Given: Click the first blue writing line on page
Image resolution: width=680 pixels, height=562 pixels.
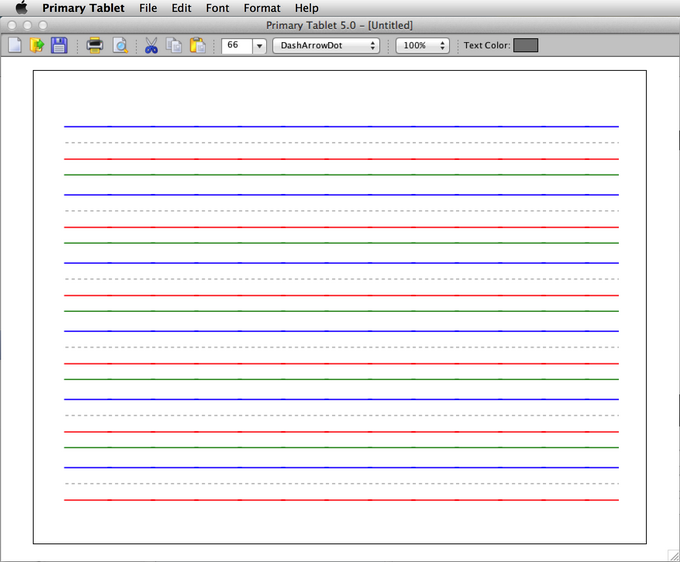Looking at the screenshot, I should pos(340,127).
